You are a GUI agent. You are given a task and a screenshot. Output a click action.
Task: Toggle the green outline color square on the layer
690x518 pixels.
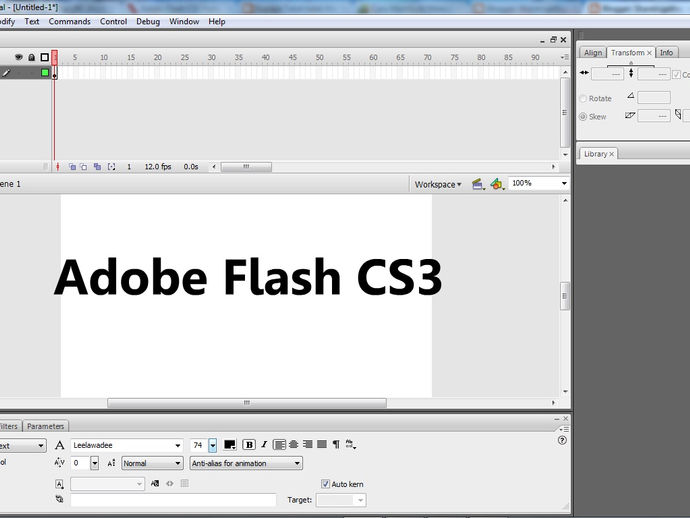coord(45,73)
